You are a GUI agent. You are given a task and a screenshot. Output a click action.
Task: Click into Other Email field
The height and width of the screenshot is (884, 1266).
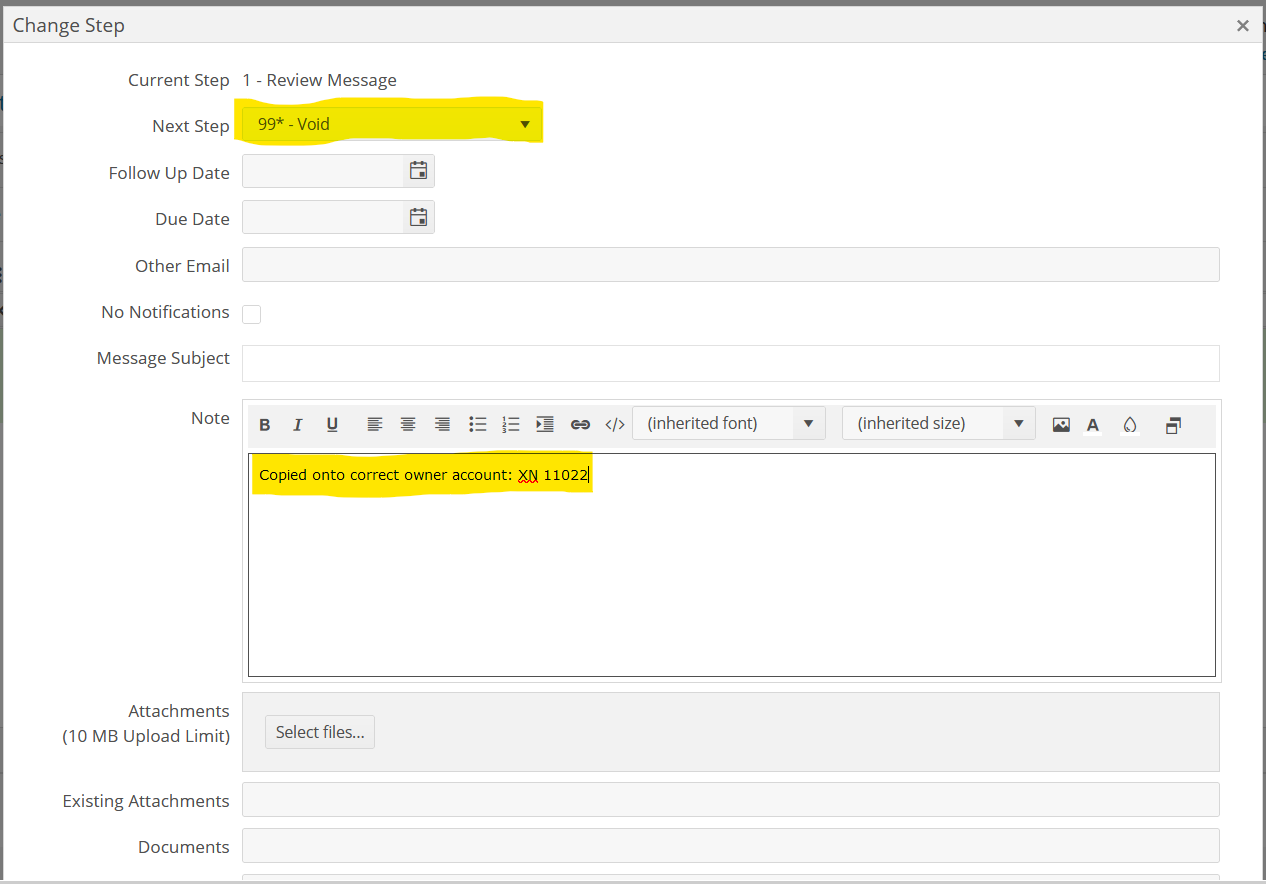731,265
